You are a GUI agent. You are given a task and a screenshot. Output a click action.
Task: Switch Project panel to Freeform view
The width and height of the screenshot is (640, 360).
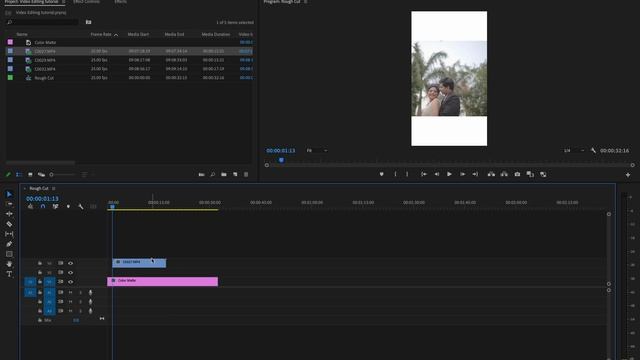[41, 174]
